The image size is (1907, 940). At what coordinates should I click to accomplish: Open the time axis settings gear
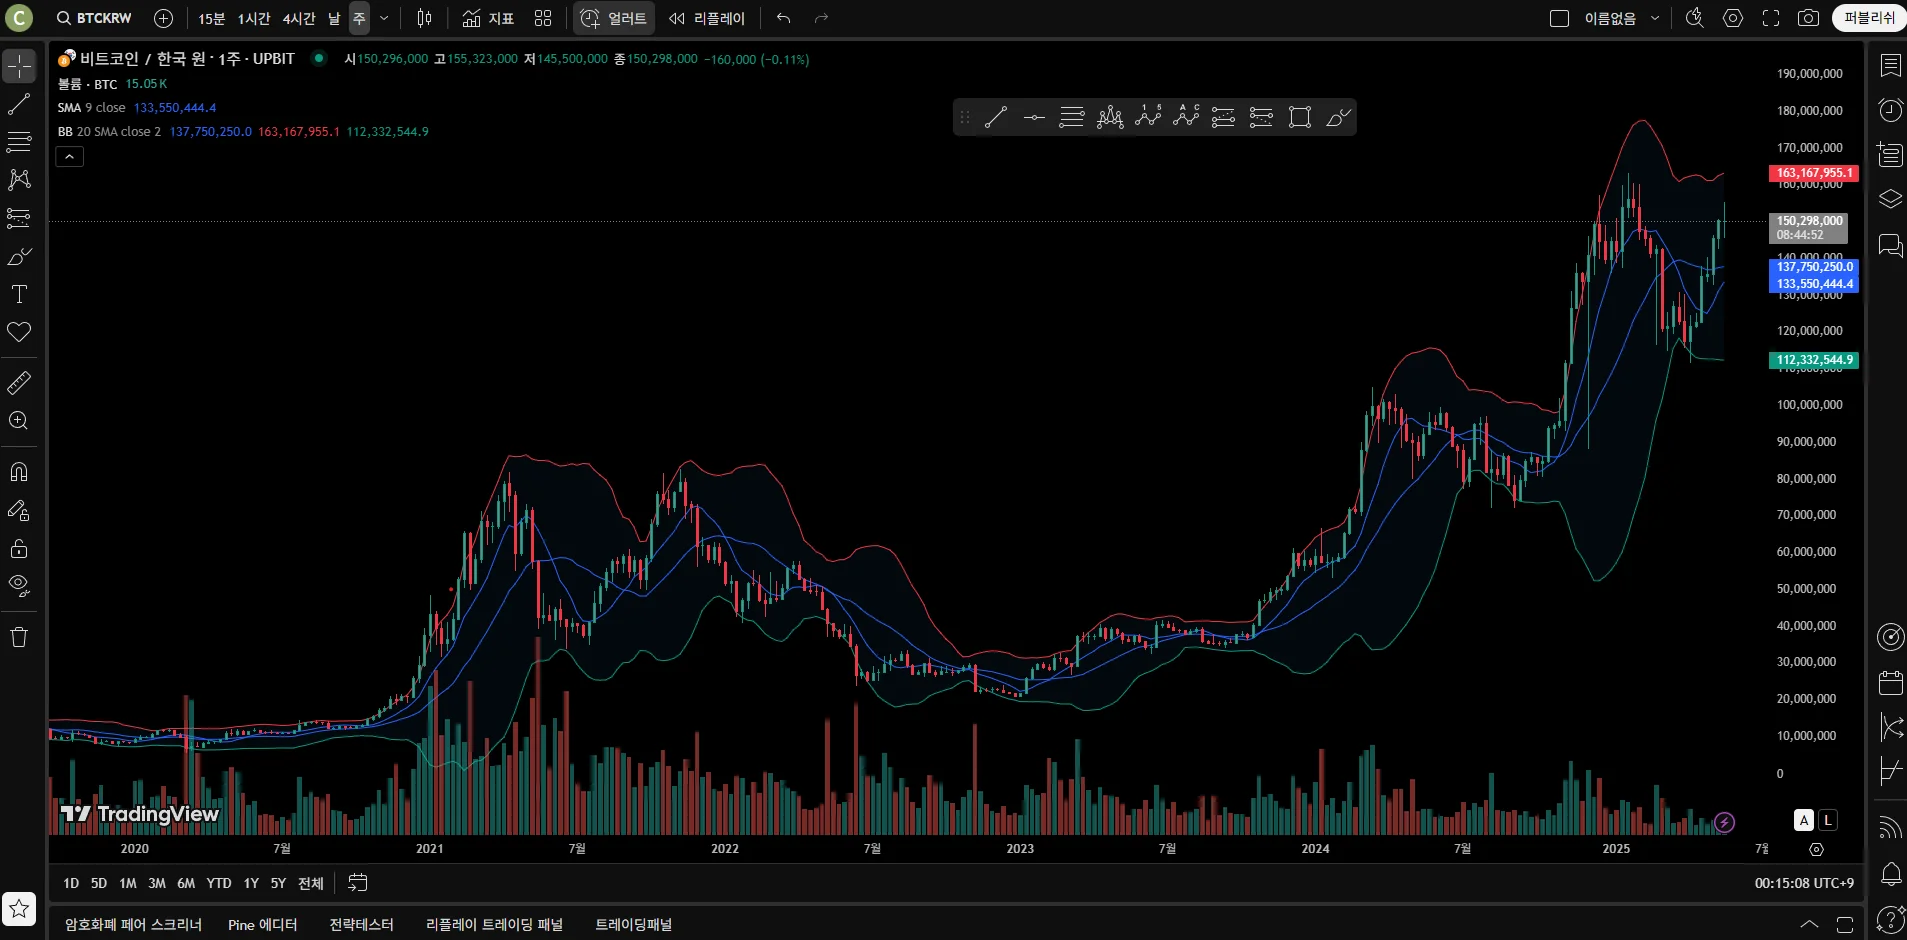click(1816, 849)
